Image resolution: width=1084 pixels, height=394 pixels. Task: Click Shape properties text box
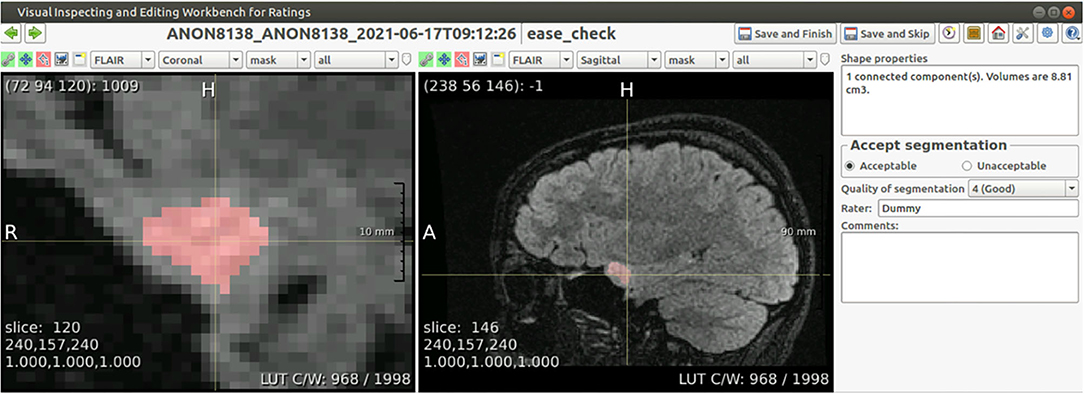tap(960, 100)
